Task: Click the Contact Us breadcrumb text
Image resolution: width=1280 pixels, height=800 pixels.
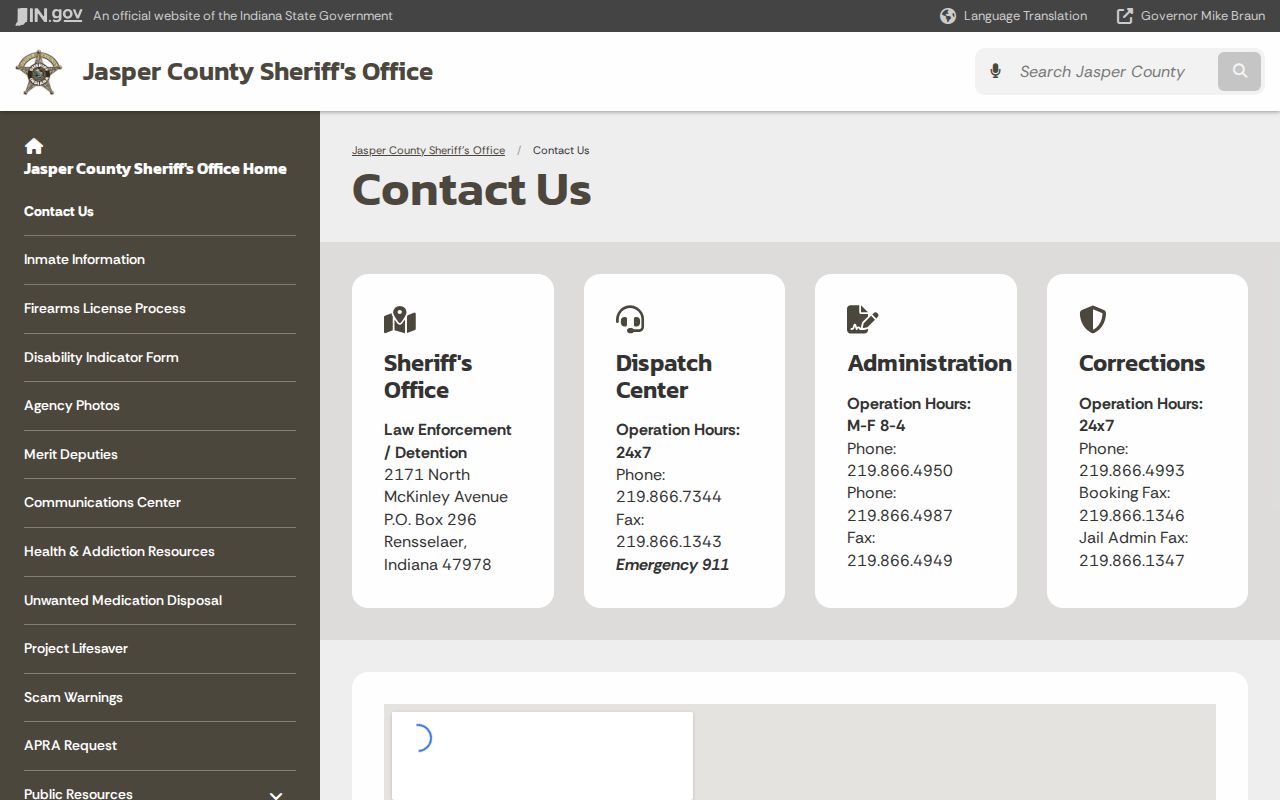Action: click(x=561, y=150)
